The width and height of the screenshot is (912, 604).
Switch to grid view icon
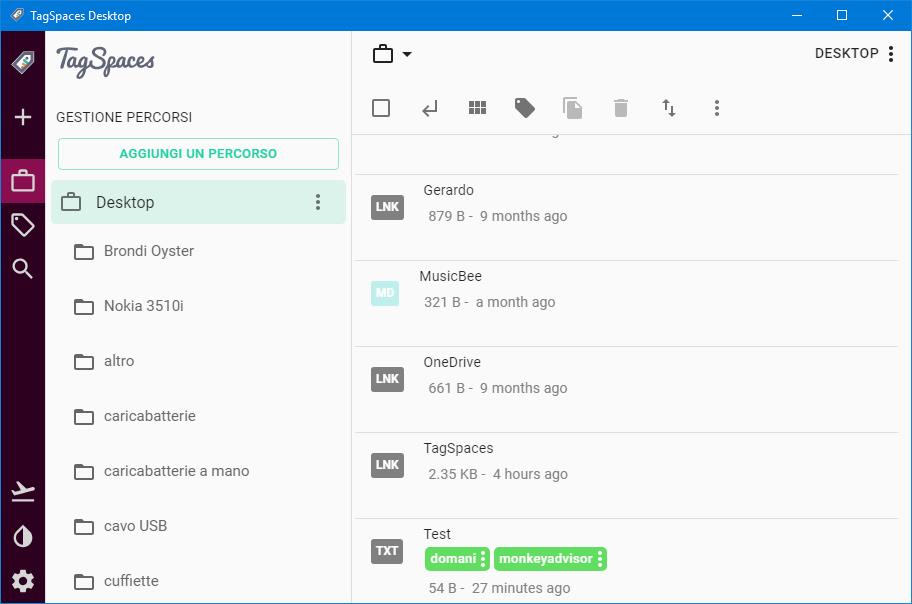click(478, 108)
